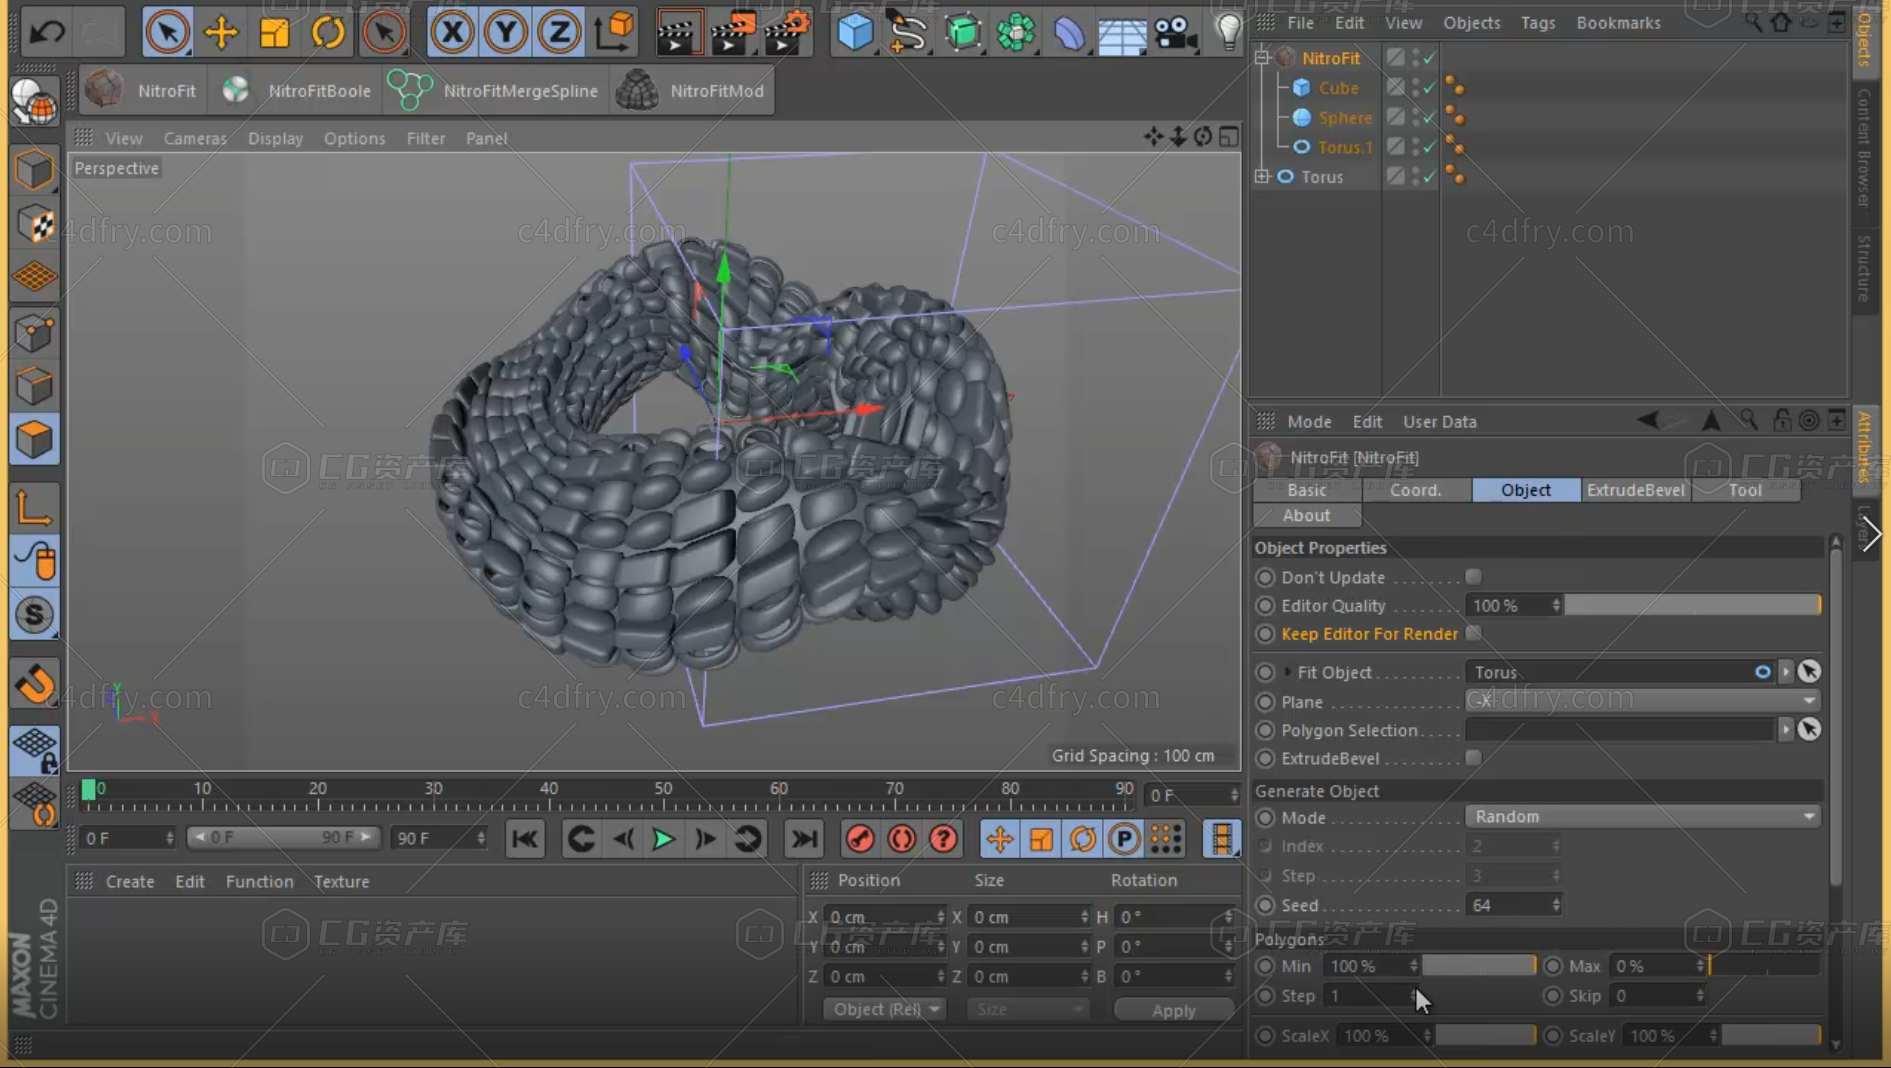Image resolution: width=1891 pixels, height=1068 pixels.
Task: Click the NitroFitMergeSpline plugin button
Action: click(x=493, y=90)
